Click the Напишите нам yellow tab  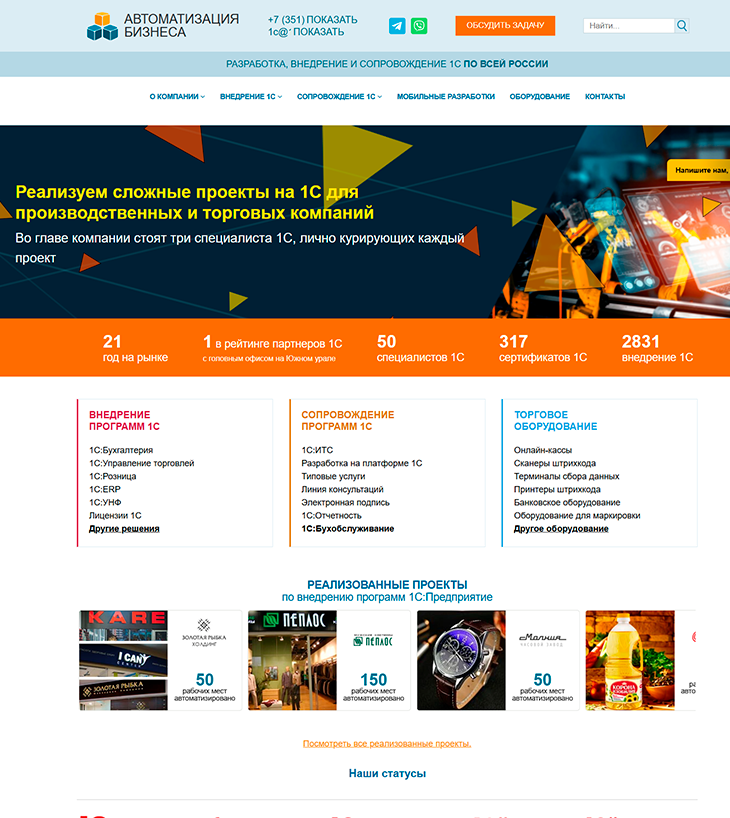(x=699, y=170)
